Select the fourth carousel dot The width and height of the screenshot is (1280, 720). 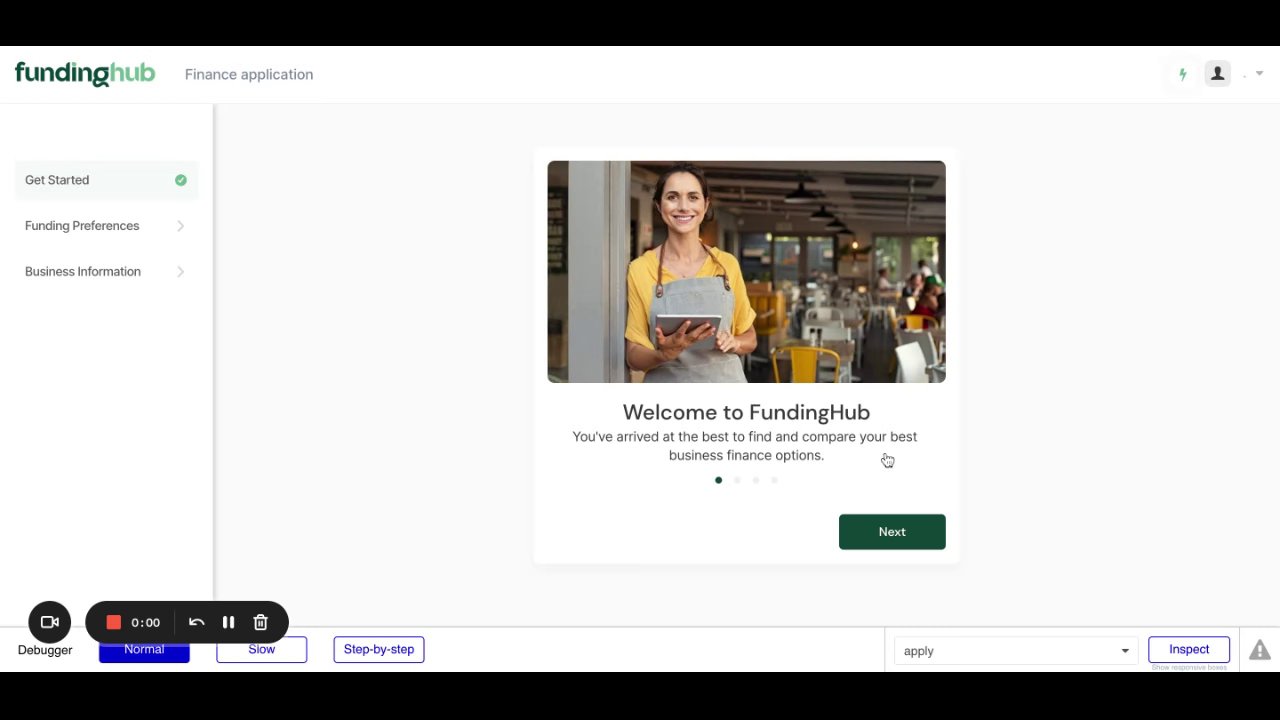tap(774, 480)
